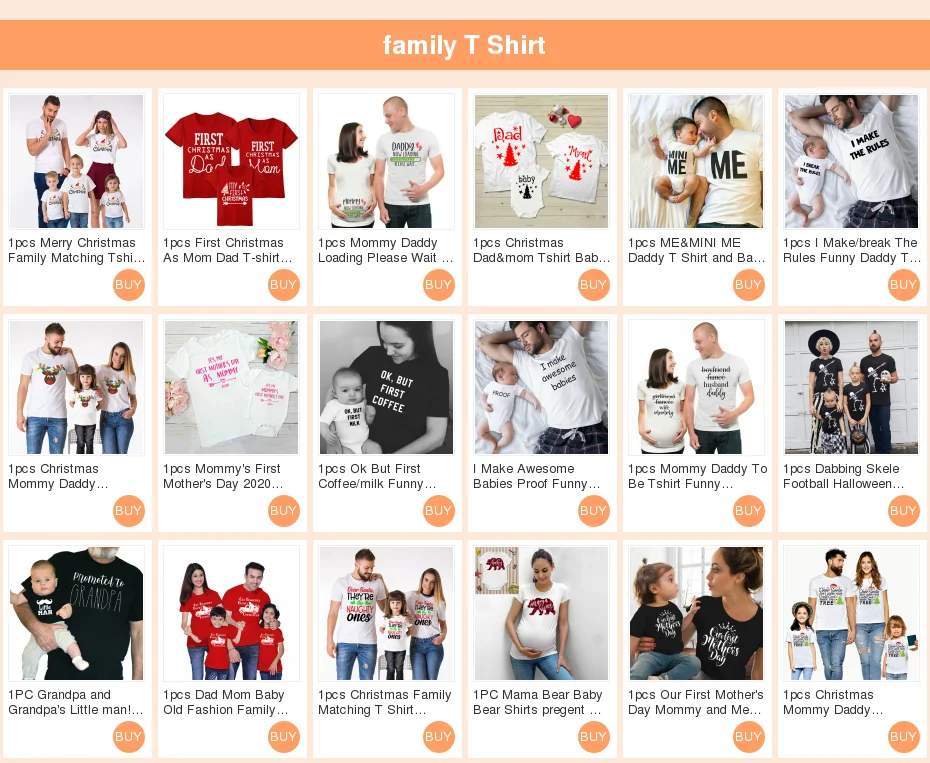
Task: Buy the Dabbing Skele Football Halloween shirt
Action: pyautogui.click(x=903, y=511)
